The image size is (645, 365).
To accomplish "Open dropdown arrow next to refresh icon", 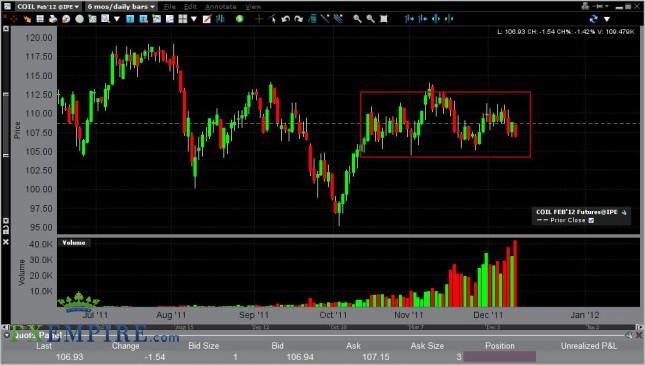I will [x=607, y=19].
